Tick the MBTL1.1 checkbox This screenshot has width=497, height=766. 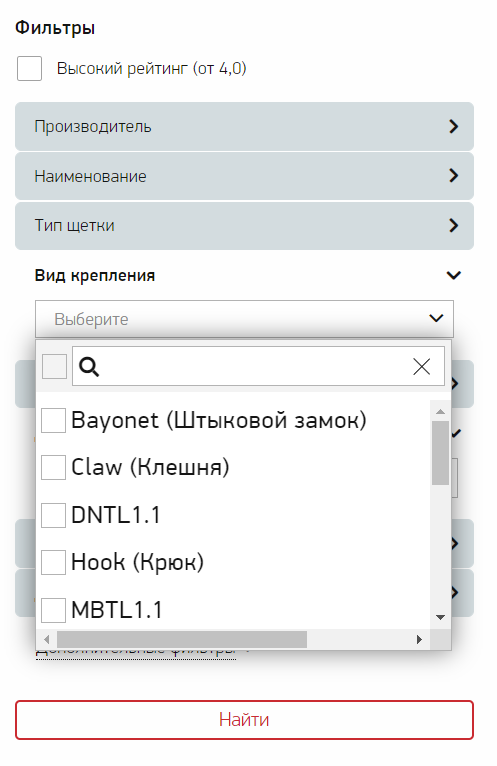pos(53,610)
